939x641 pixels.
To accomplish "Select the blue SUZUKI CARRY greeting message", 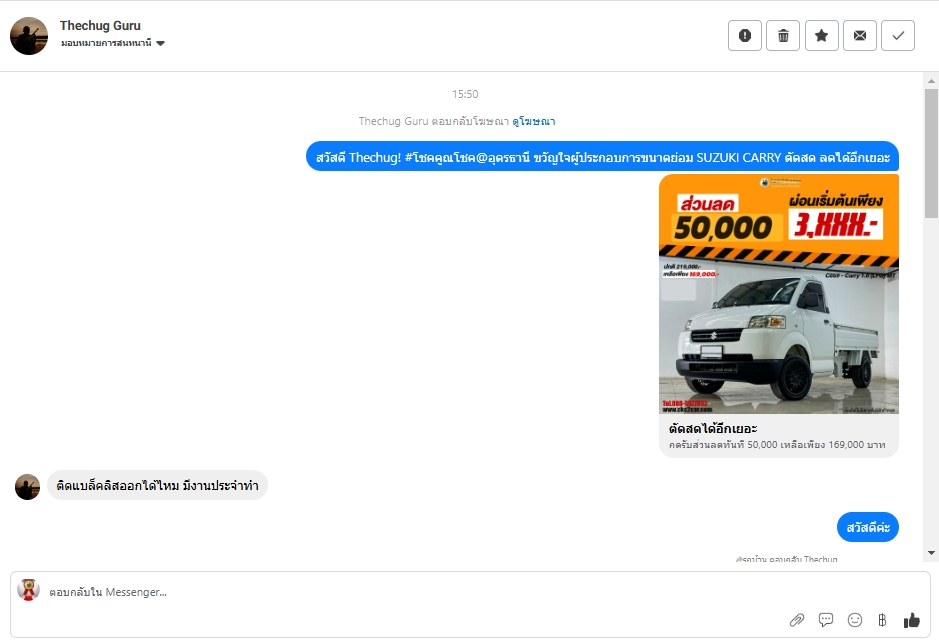I will (602, 157).
